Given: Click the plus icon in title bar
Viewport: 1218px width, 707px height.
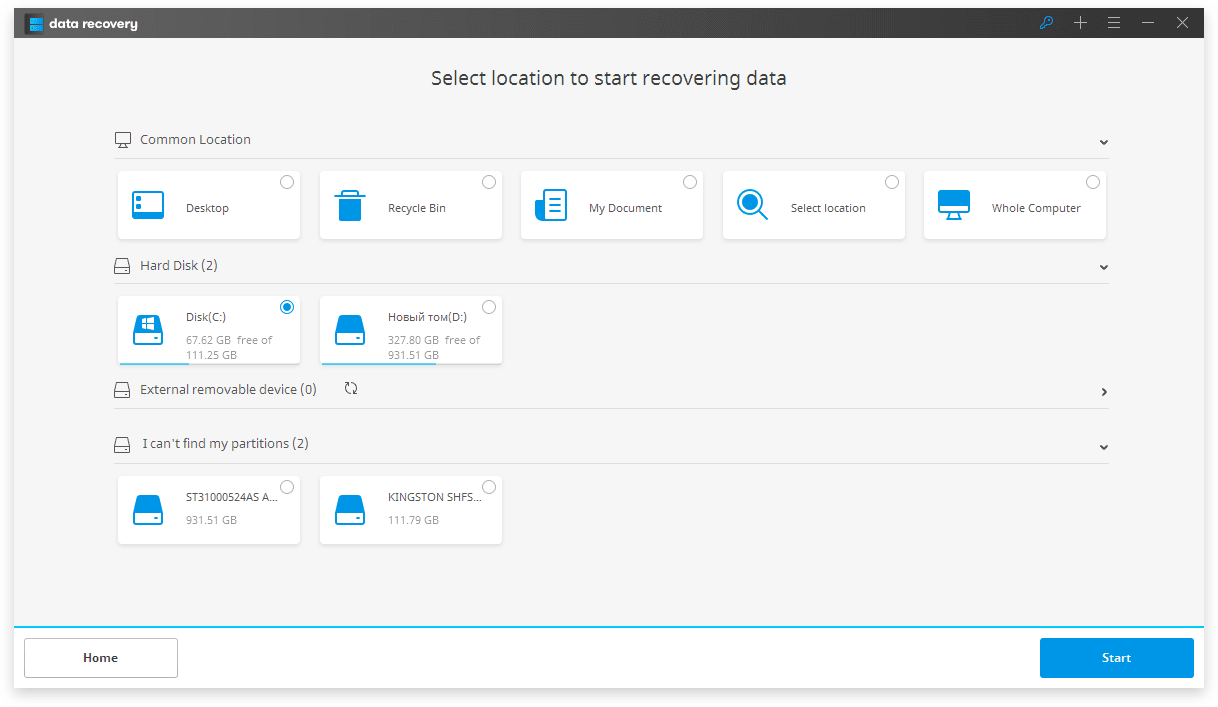Looking at the screenshot, I should pos(1080,23).
